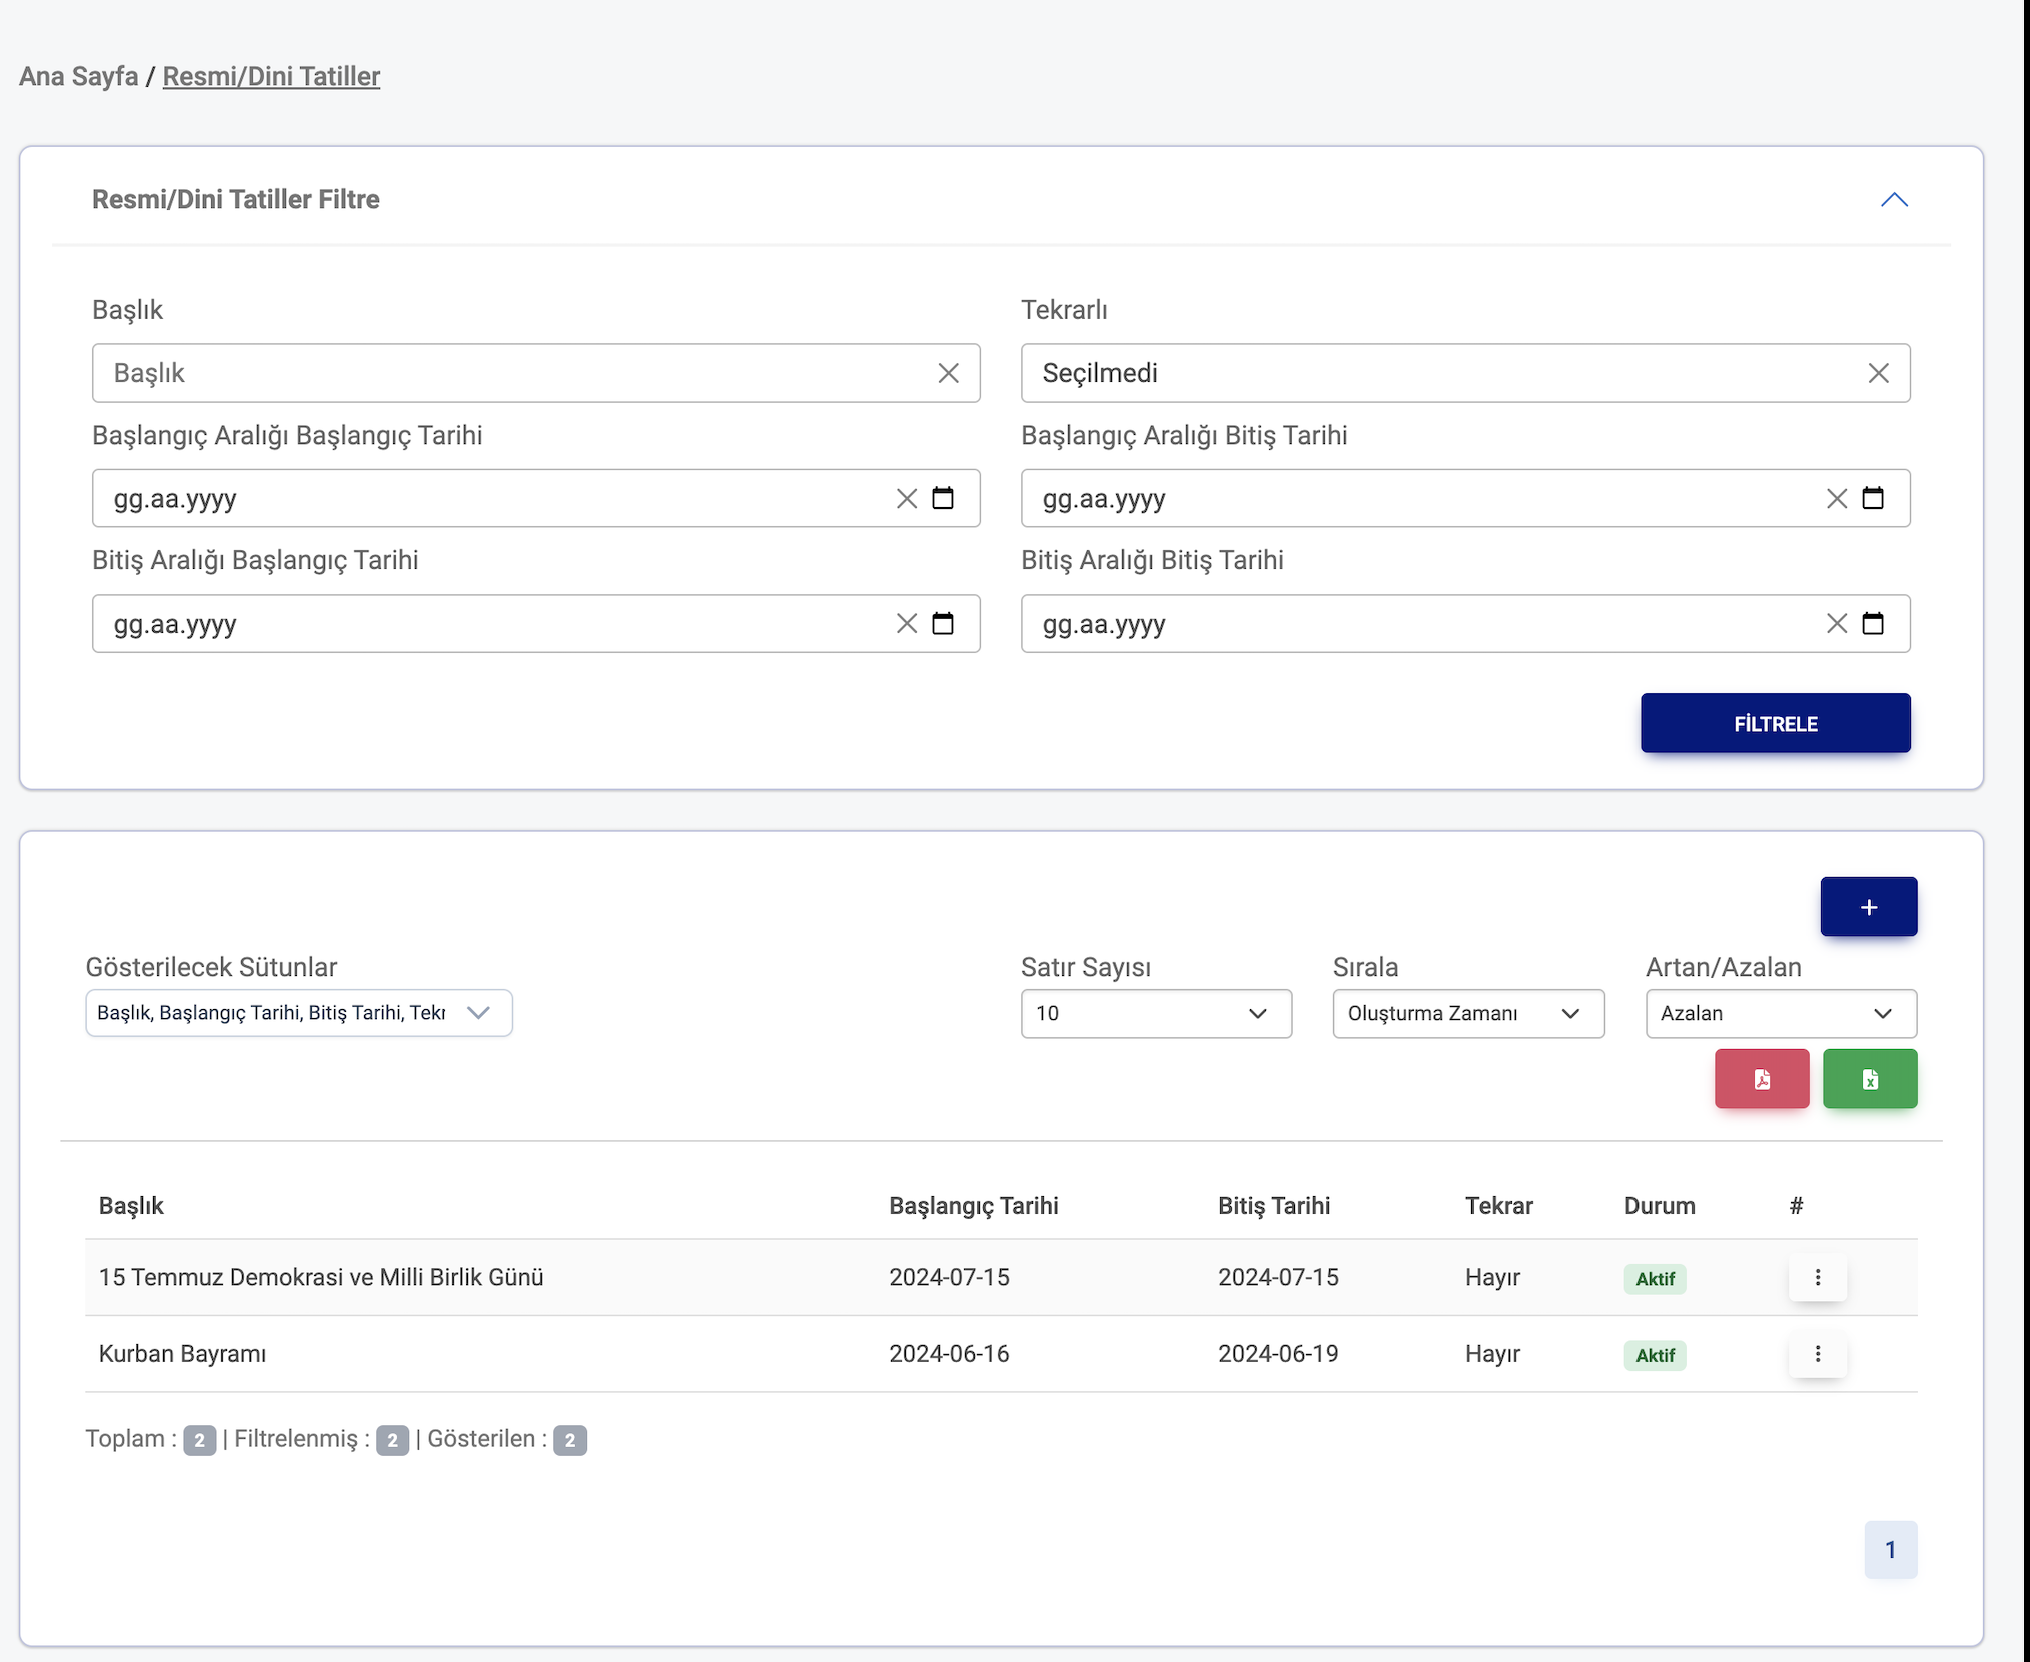The width and height of the screenshot is (2030, 1662).
Task: Click Bitiş Tarihi column header
Action: 1273,1206
